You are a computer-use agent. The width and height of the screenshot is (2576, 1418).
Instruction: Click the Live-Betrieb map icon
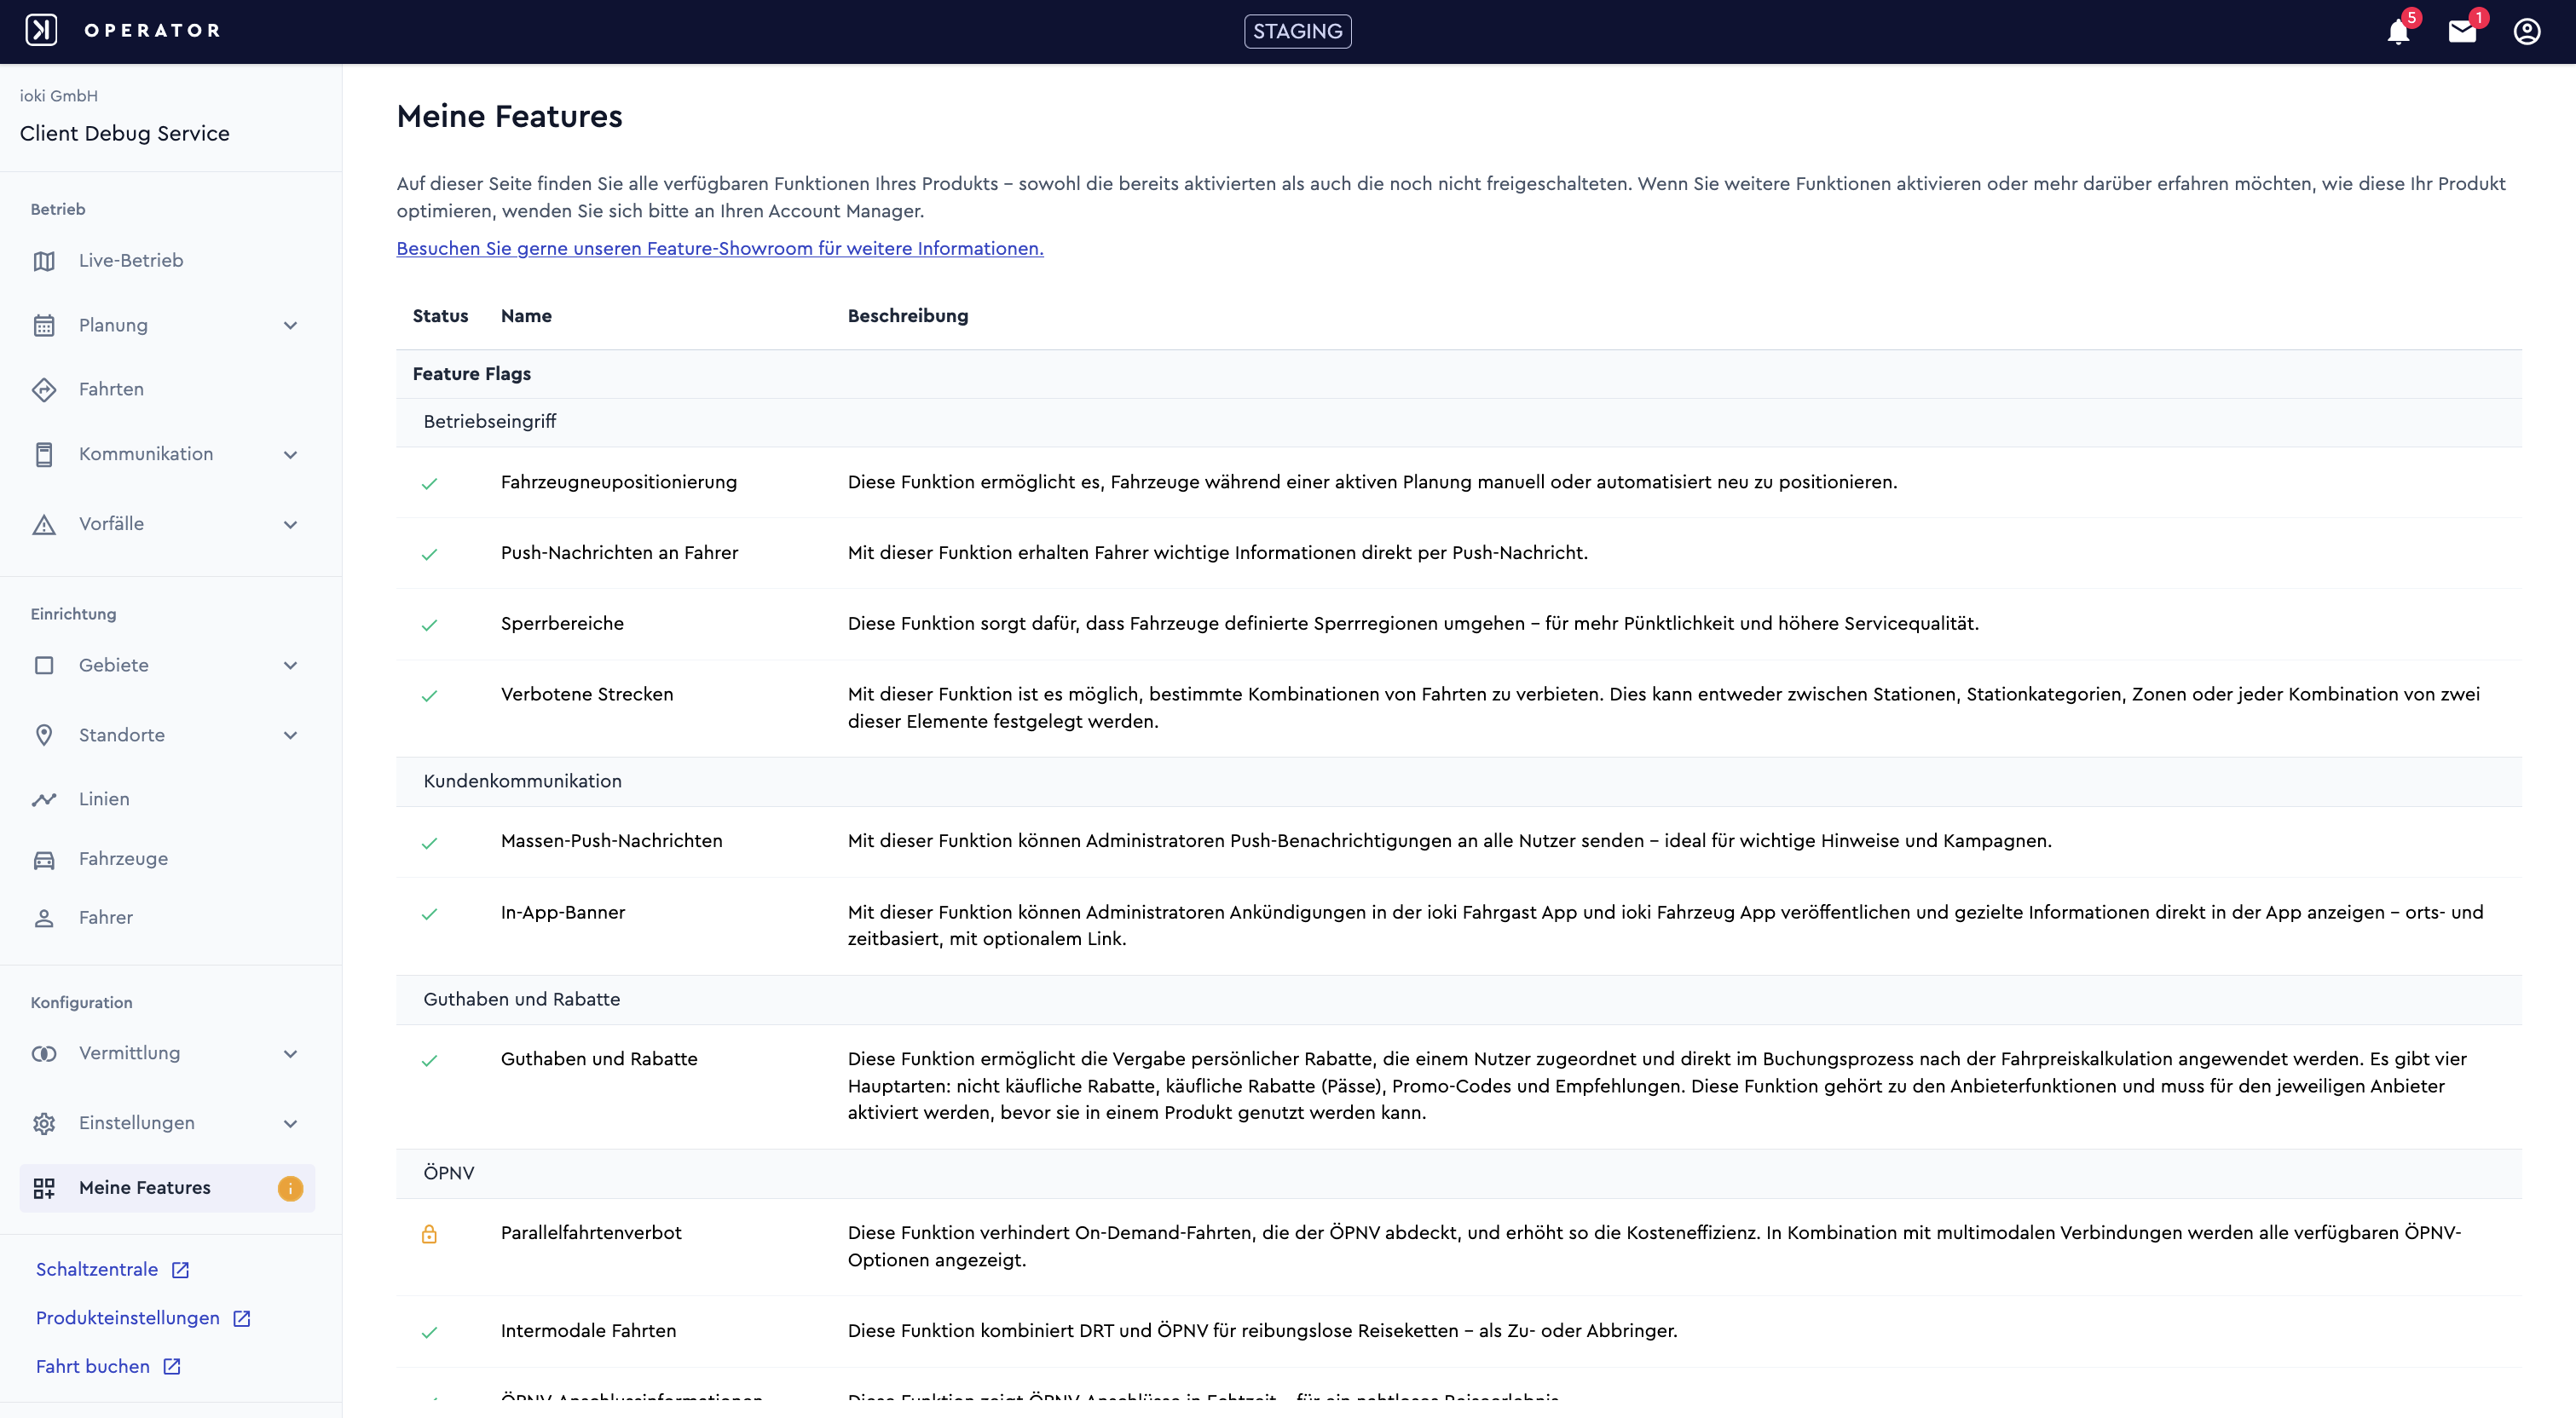tap(44, 261)
